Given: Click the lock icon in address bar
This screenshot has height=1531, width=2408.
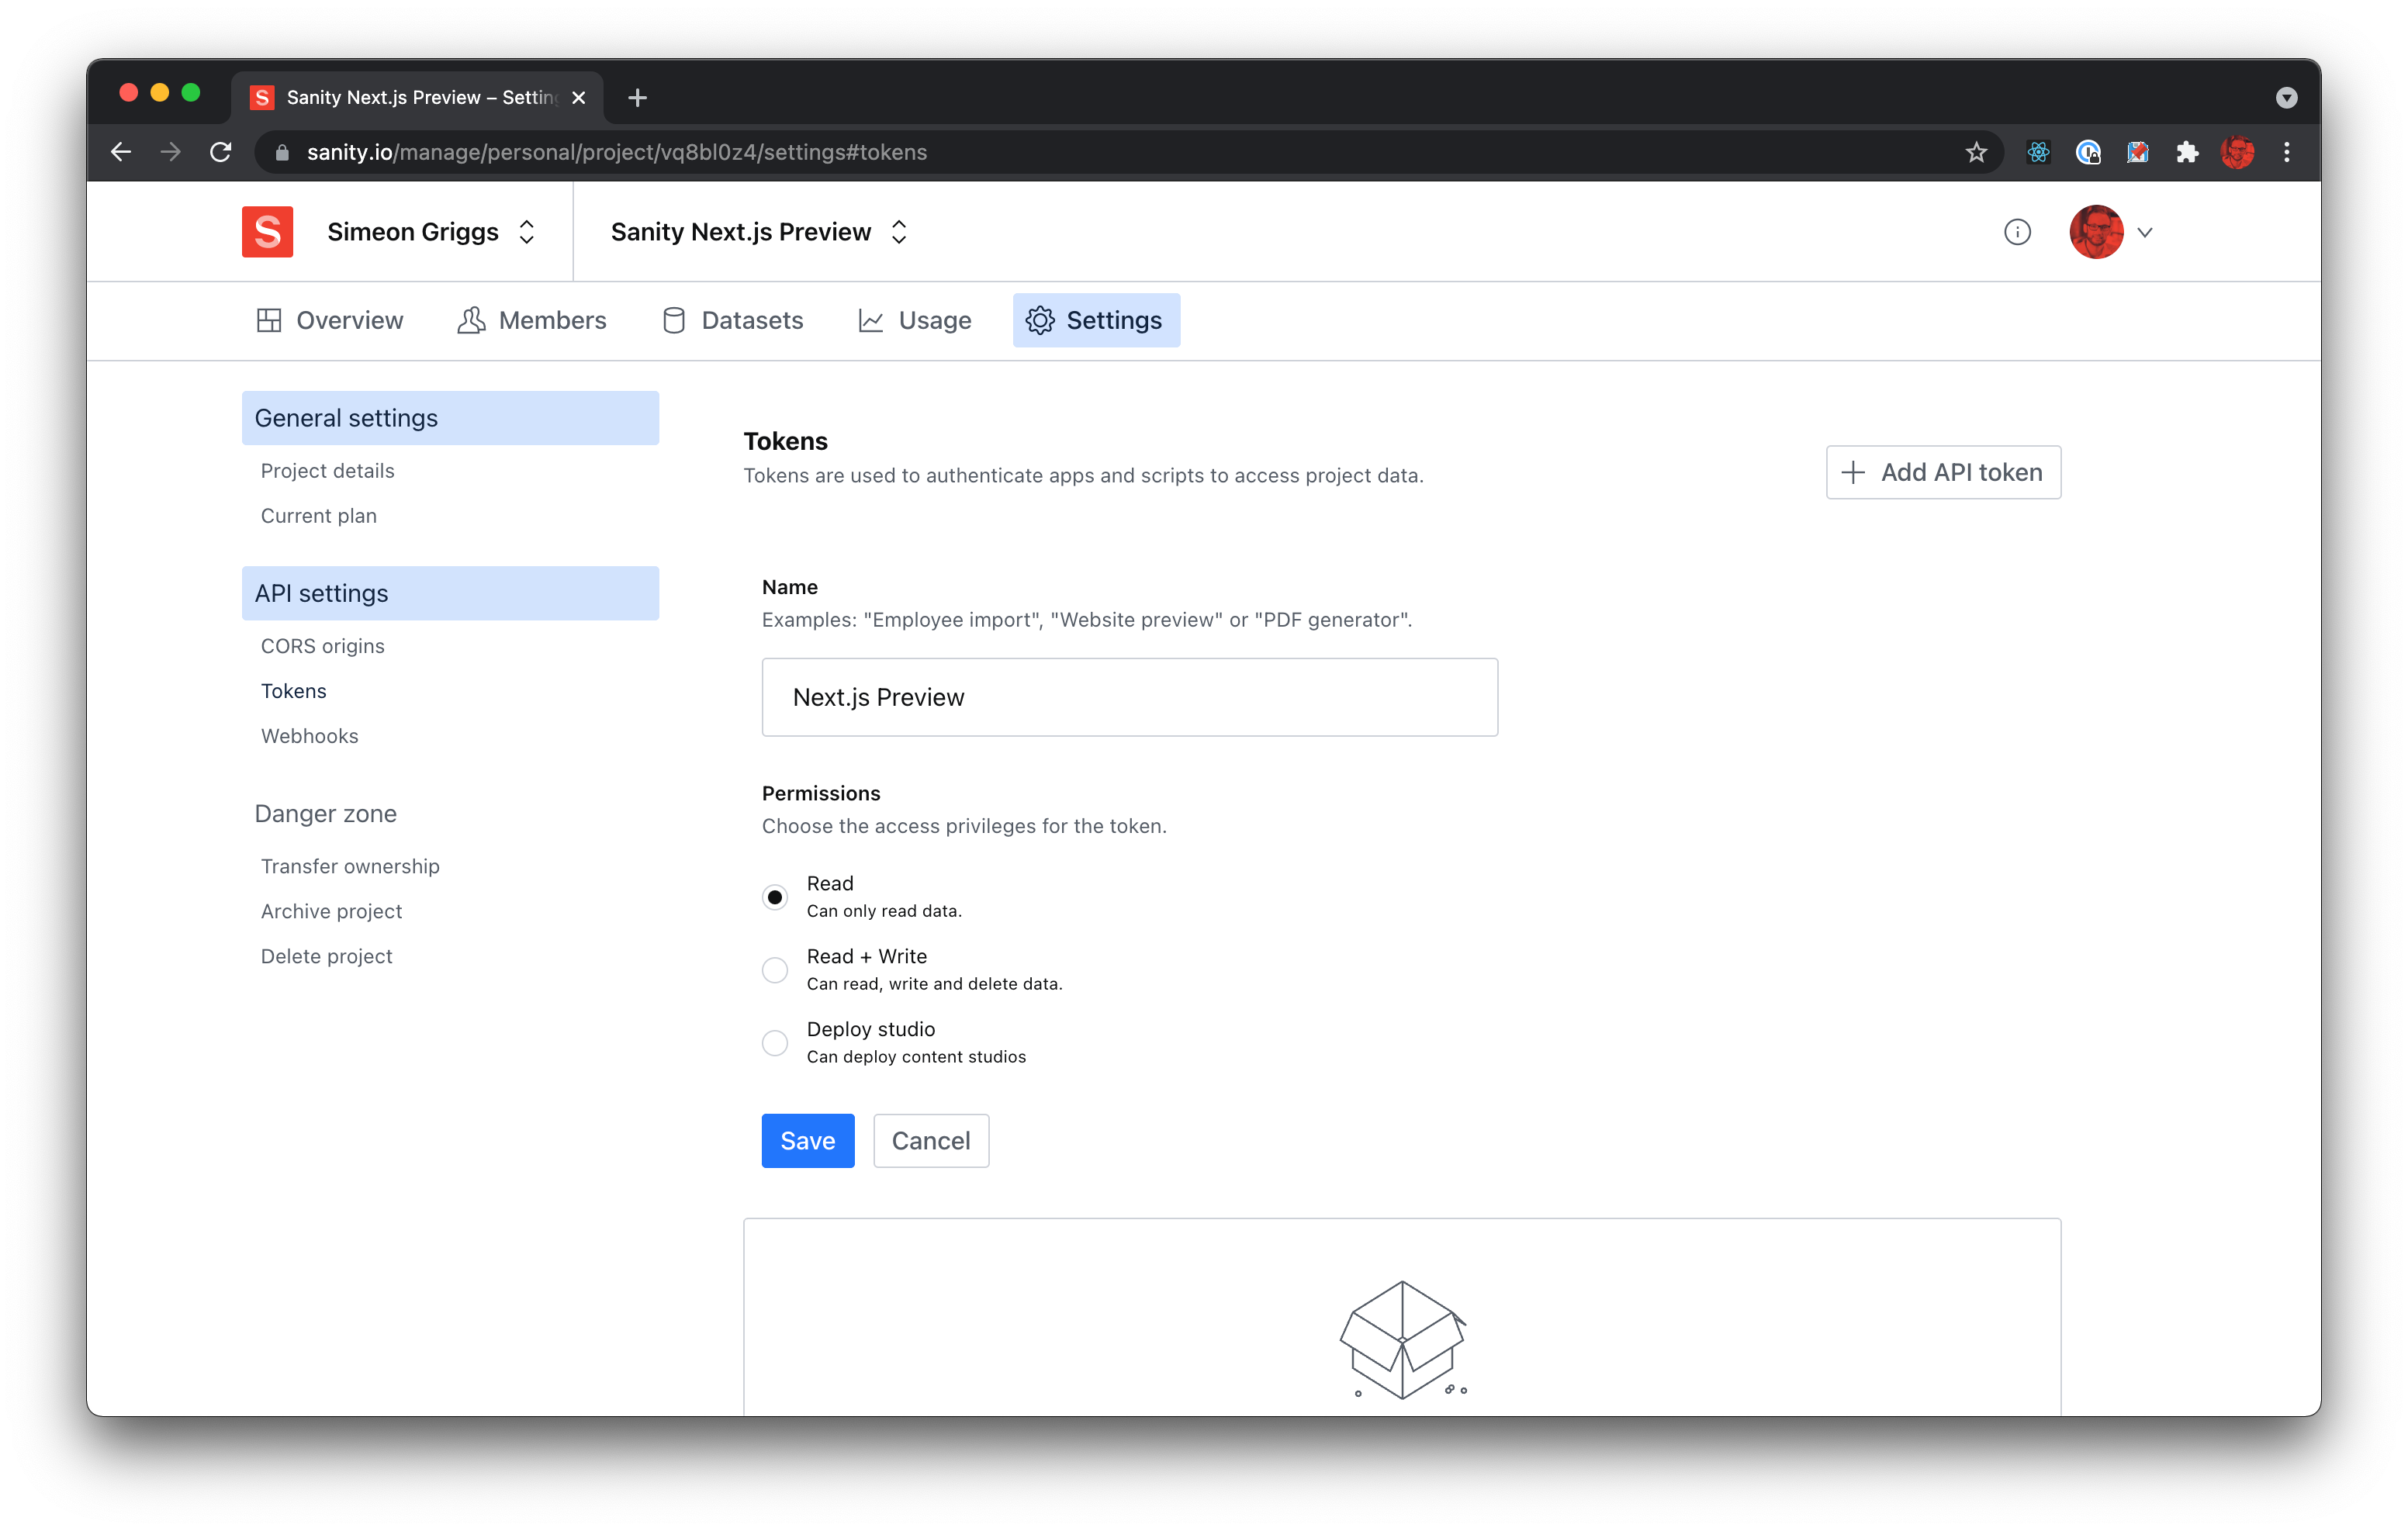Looking at the screenshot, I should click(282, 152).
